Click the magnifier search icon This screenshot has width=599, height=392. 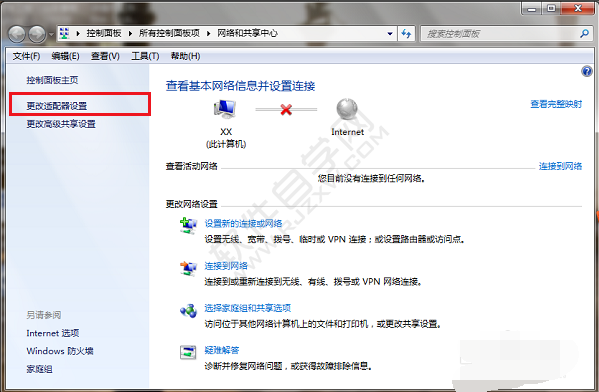(584, 34)
